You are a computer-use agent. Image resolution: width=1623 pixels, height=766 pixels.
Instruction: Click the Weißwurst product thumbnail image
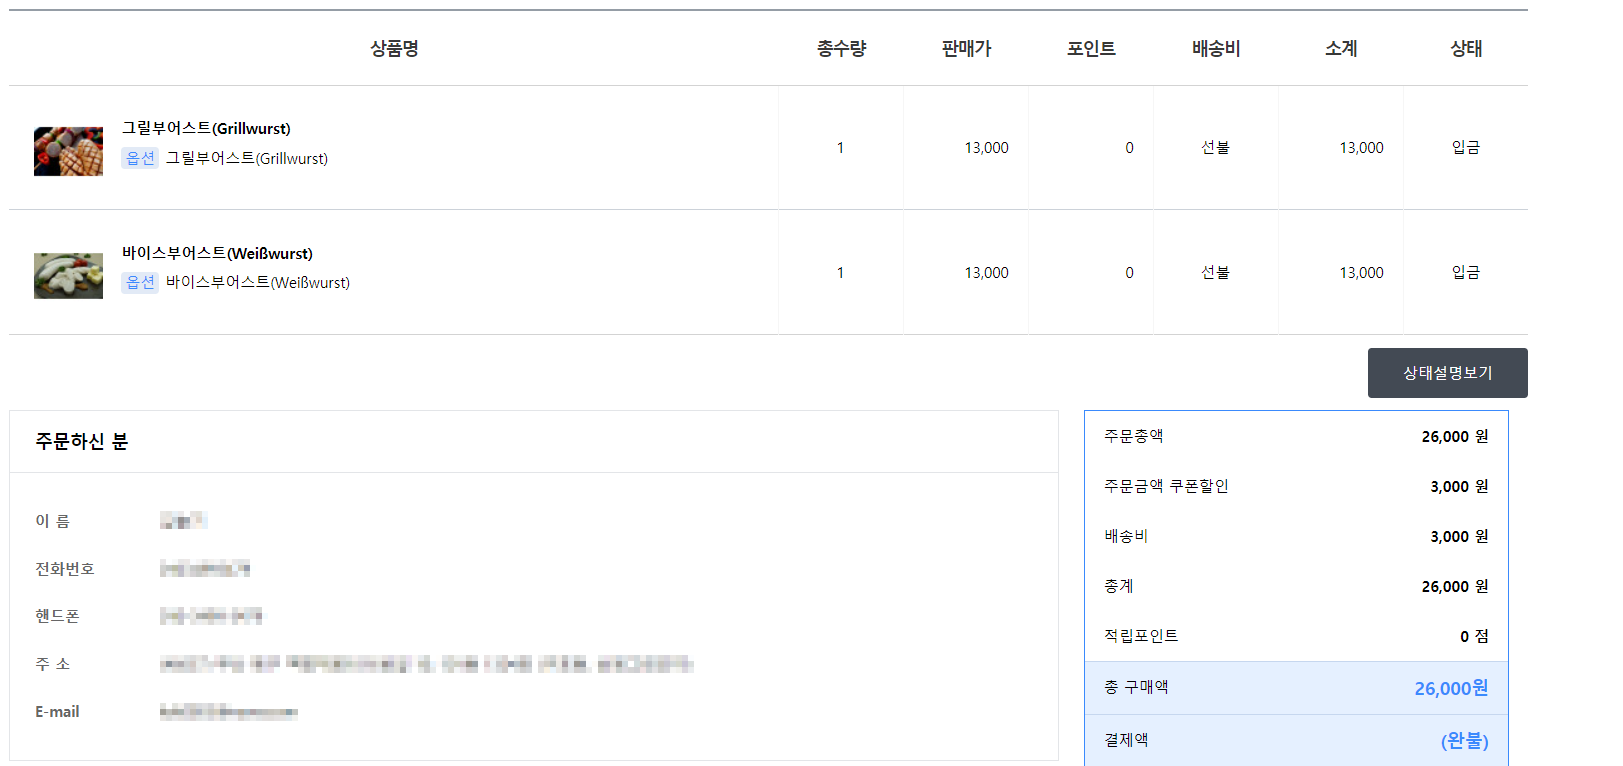68,276
